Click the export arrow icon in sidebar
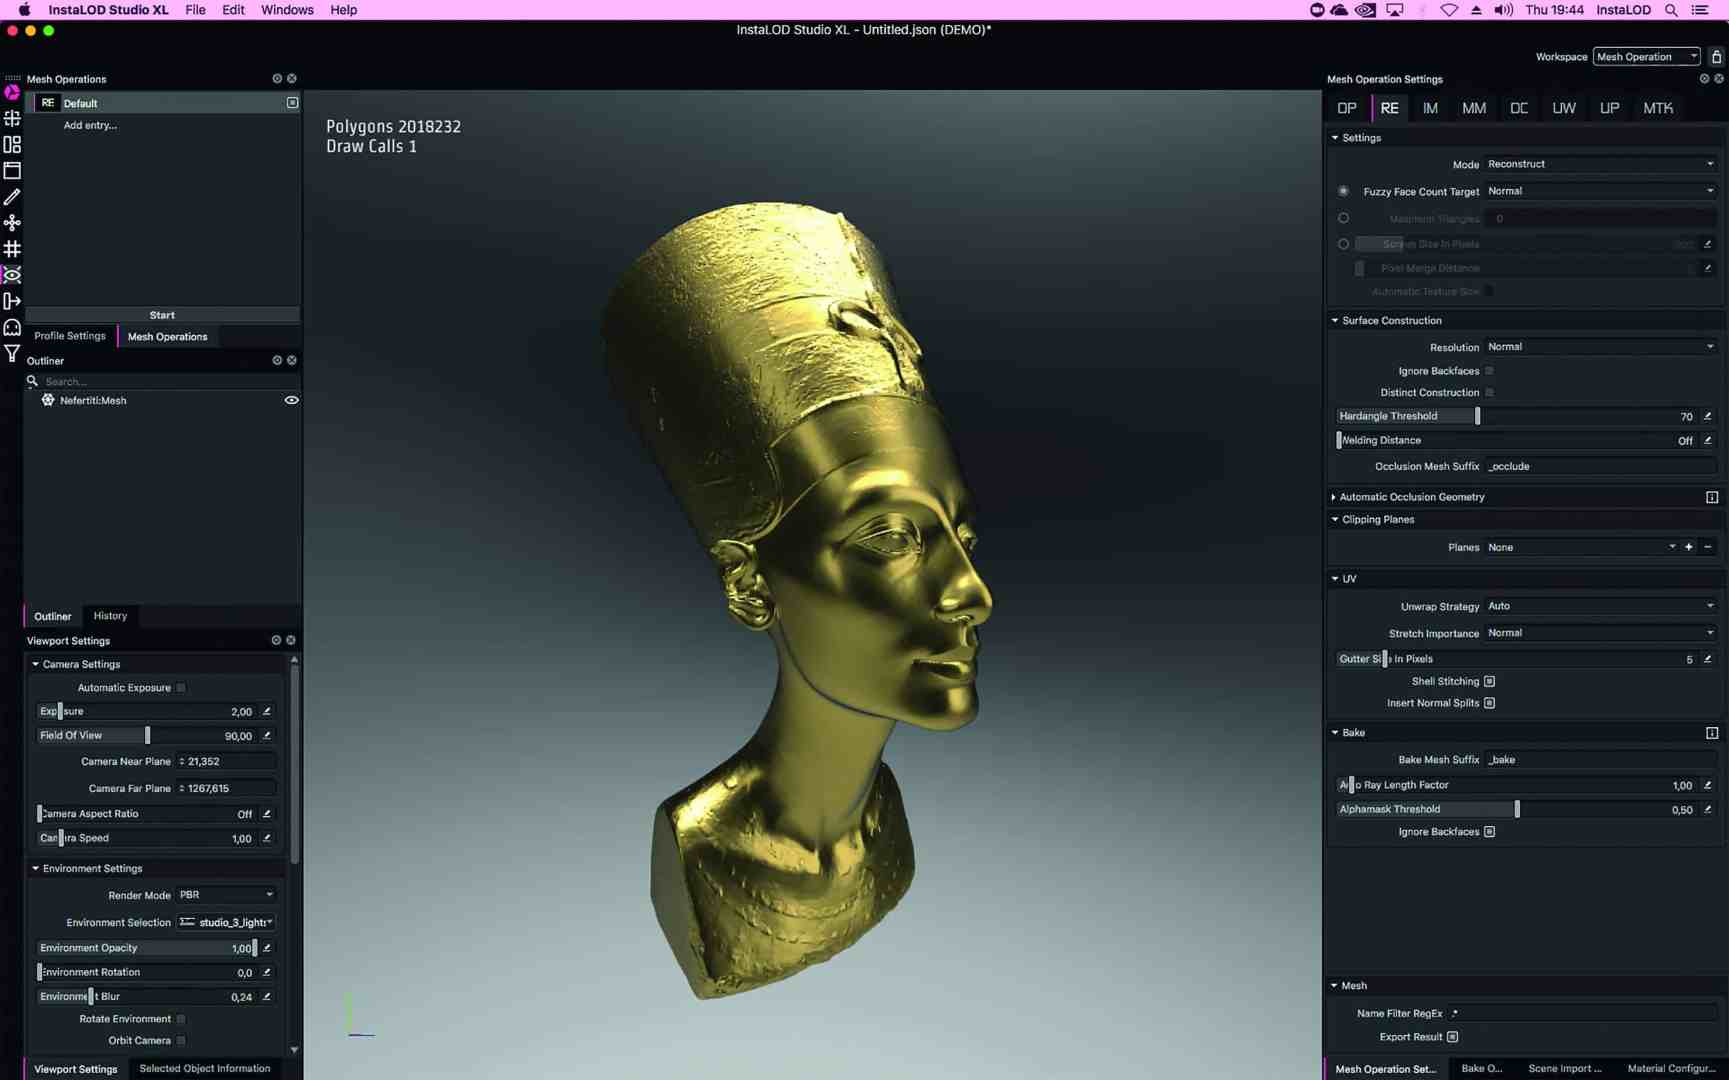Viewport: 1729px width, 1080px height. coord(12,300)
